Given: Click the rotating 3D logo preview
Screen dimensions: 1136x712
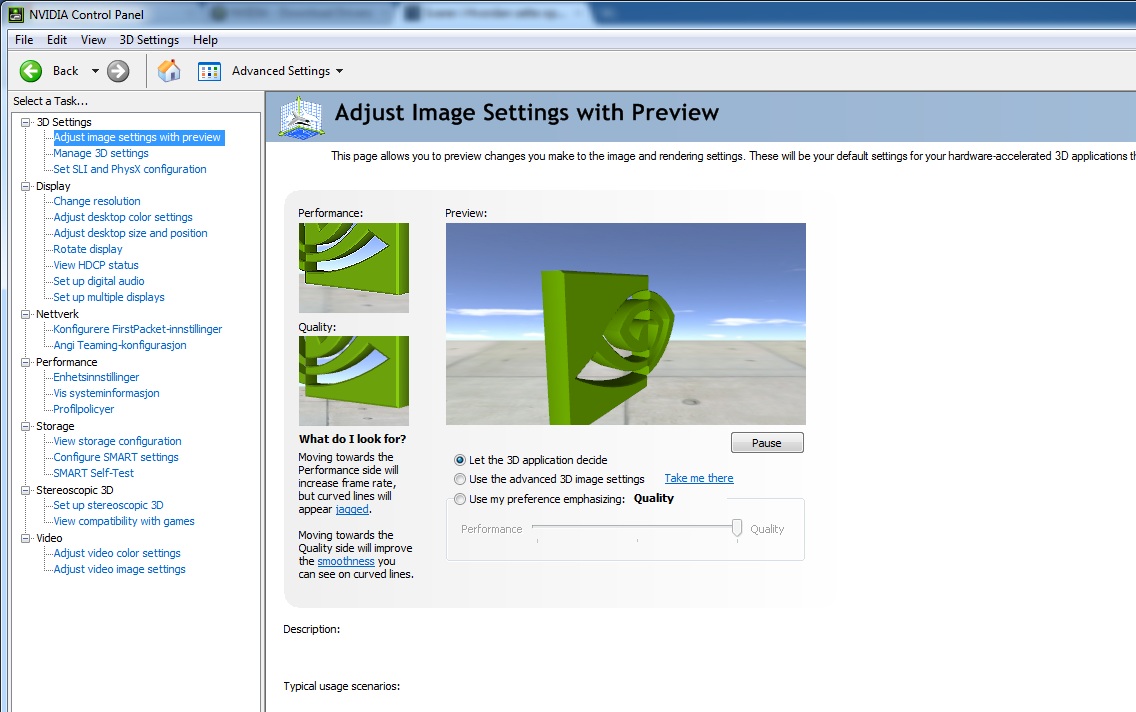Looking at the screenshot, I should pos(625,324).
